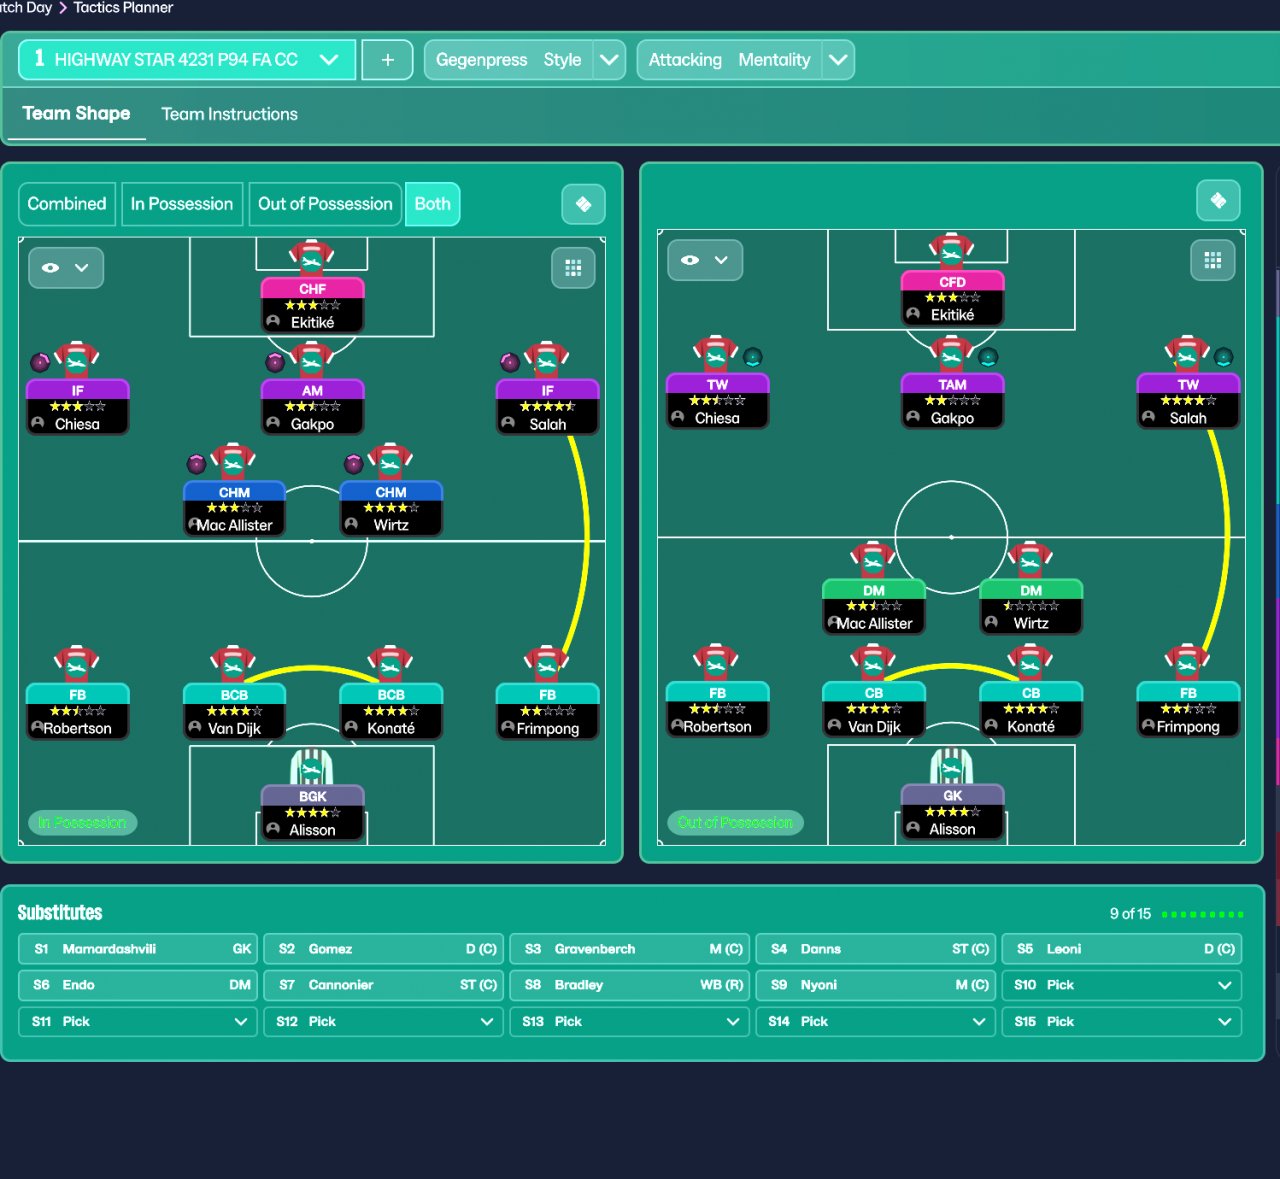Click Salah's IF player card
The width and height of the screenshot is (1280, 1179).
coord(547,407)
